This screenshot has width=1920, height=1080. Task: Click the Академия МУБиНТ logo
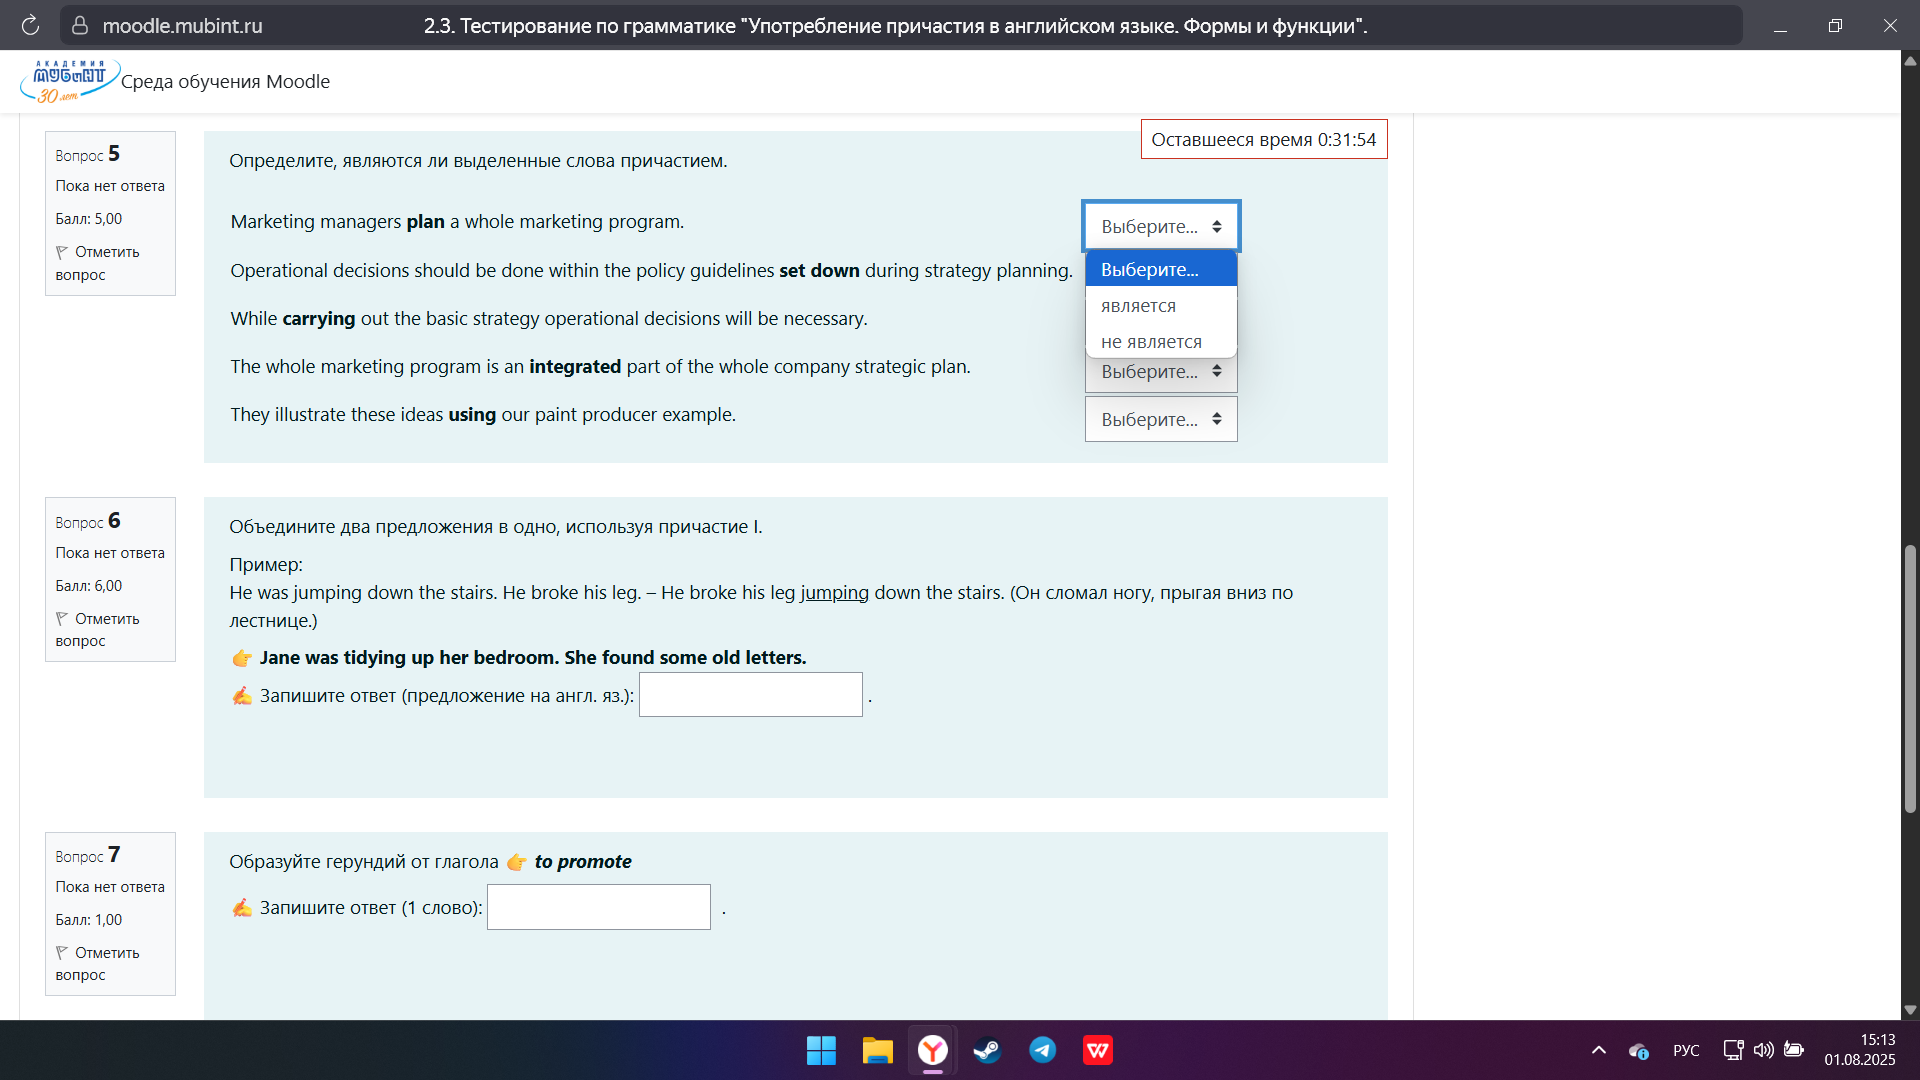(69, 81)
